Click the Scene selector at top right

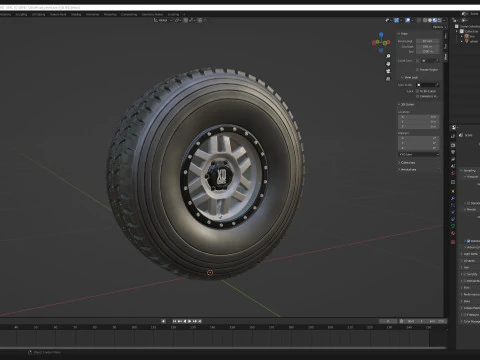tap(471, 14)
